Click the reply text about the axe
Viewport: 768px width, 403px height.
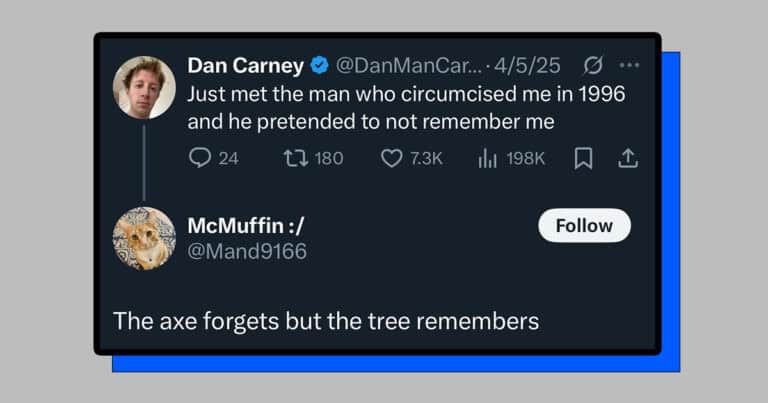click(326, 321)
